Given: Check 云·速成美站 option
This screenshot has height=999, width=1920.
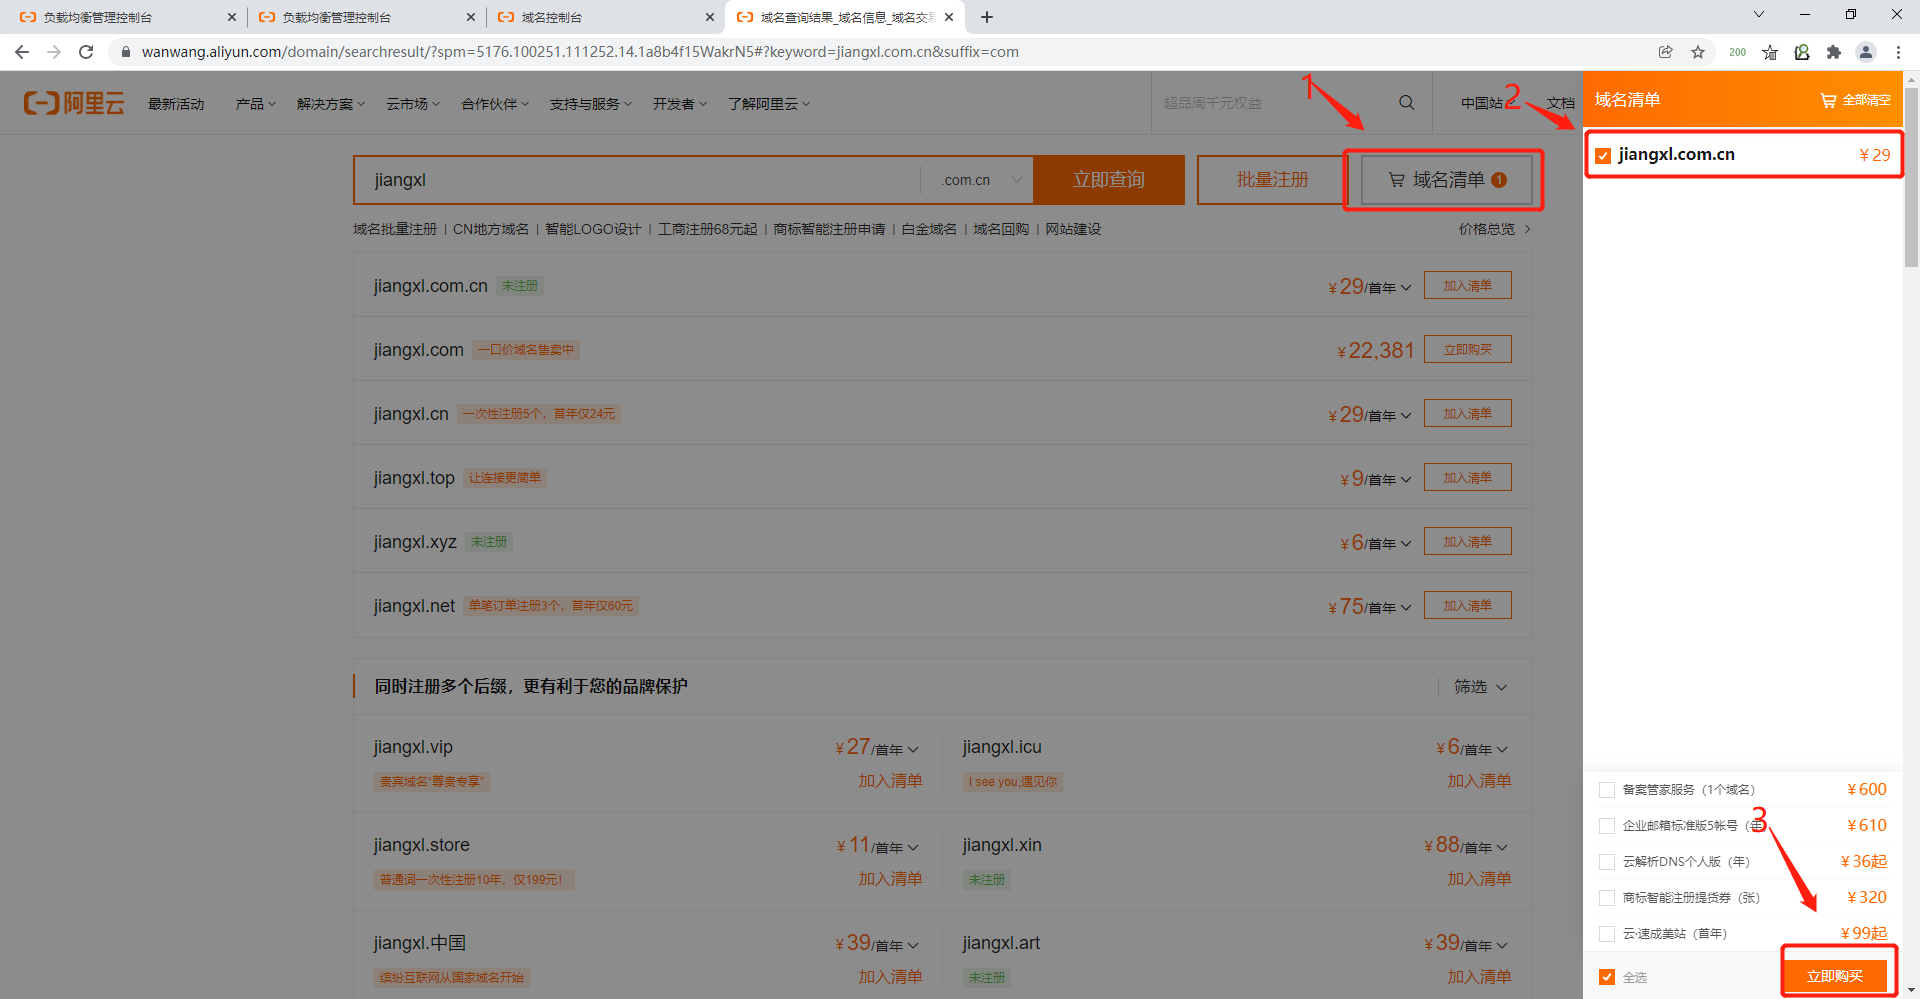Looking at the screenshot, I should coord(1607,934).
